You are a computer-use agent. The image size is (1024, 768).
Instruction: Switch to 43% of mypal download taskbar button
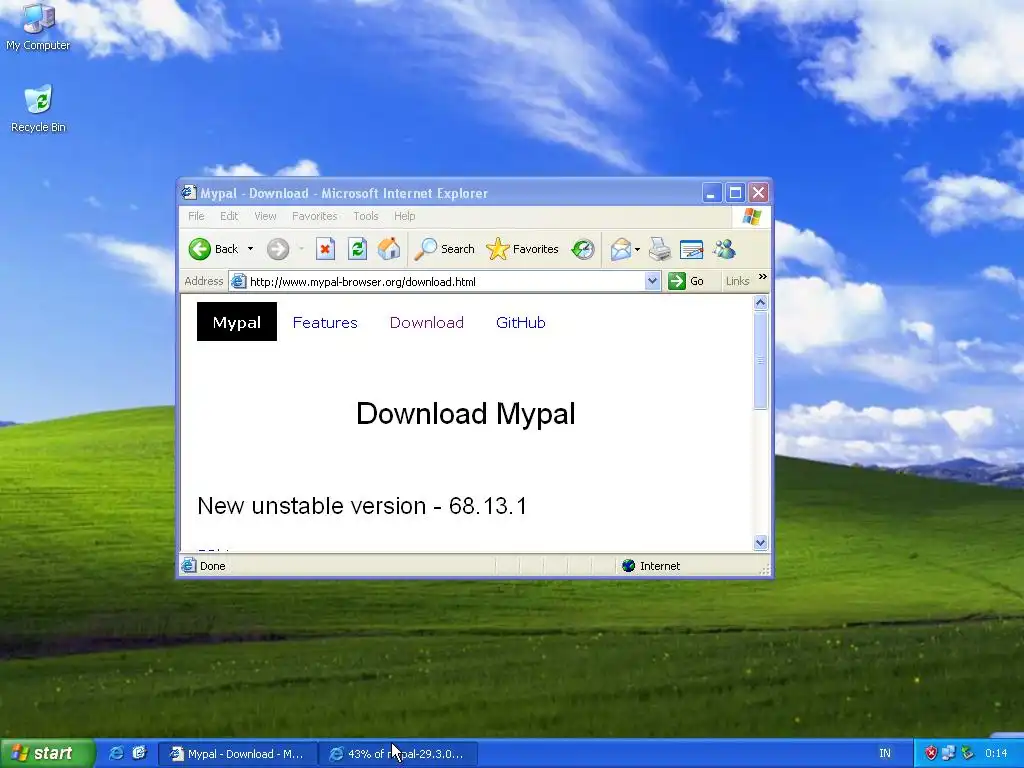pos(398,754)
